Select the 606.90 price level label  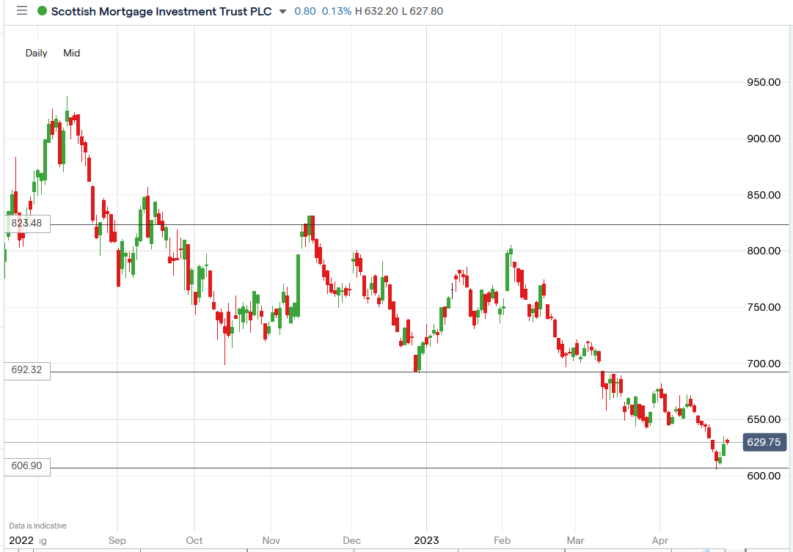point(26,467)
